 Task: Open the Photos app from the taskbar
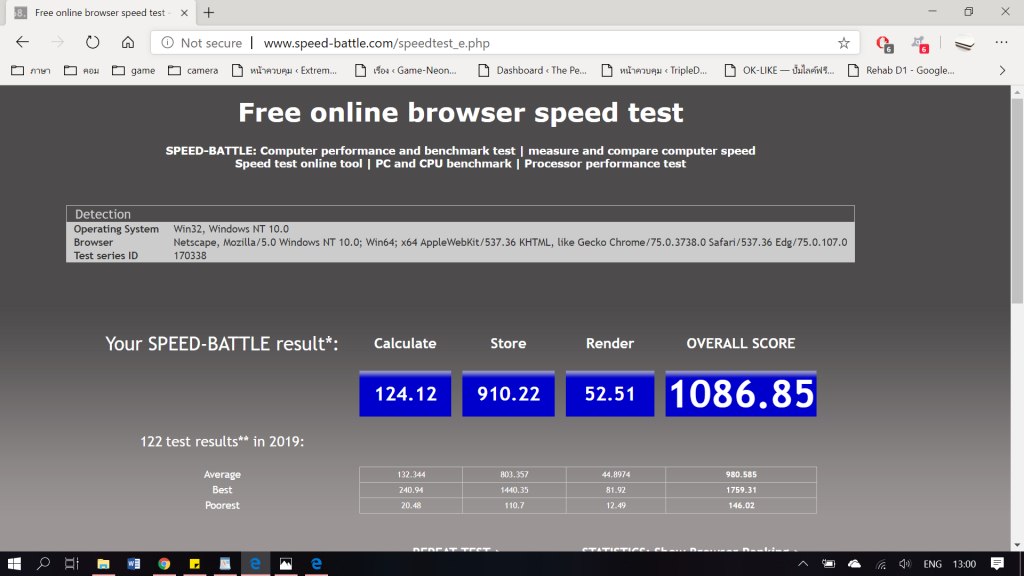(x=285, y=564)
